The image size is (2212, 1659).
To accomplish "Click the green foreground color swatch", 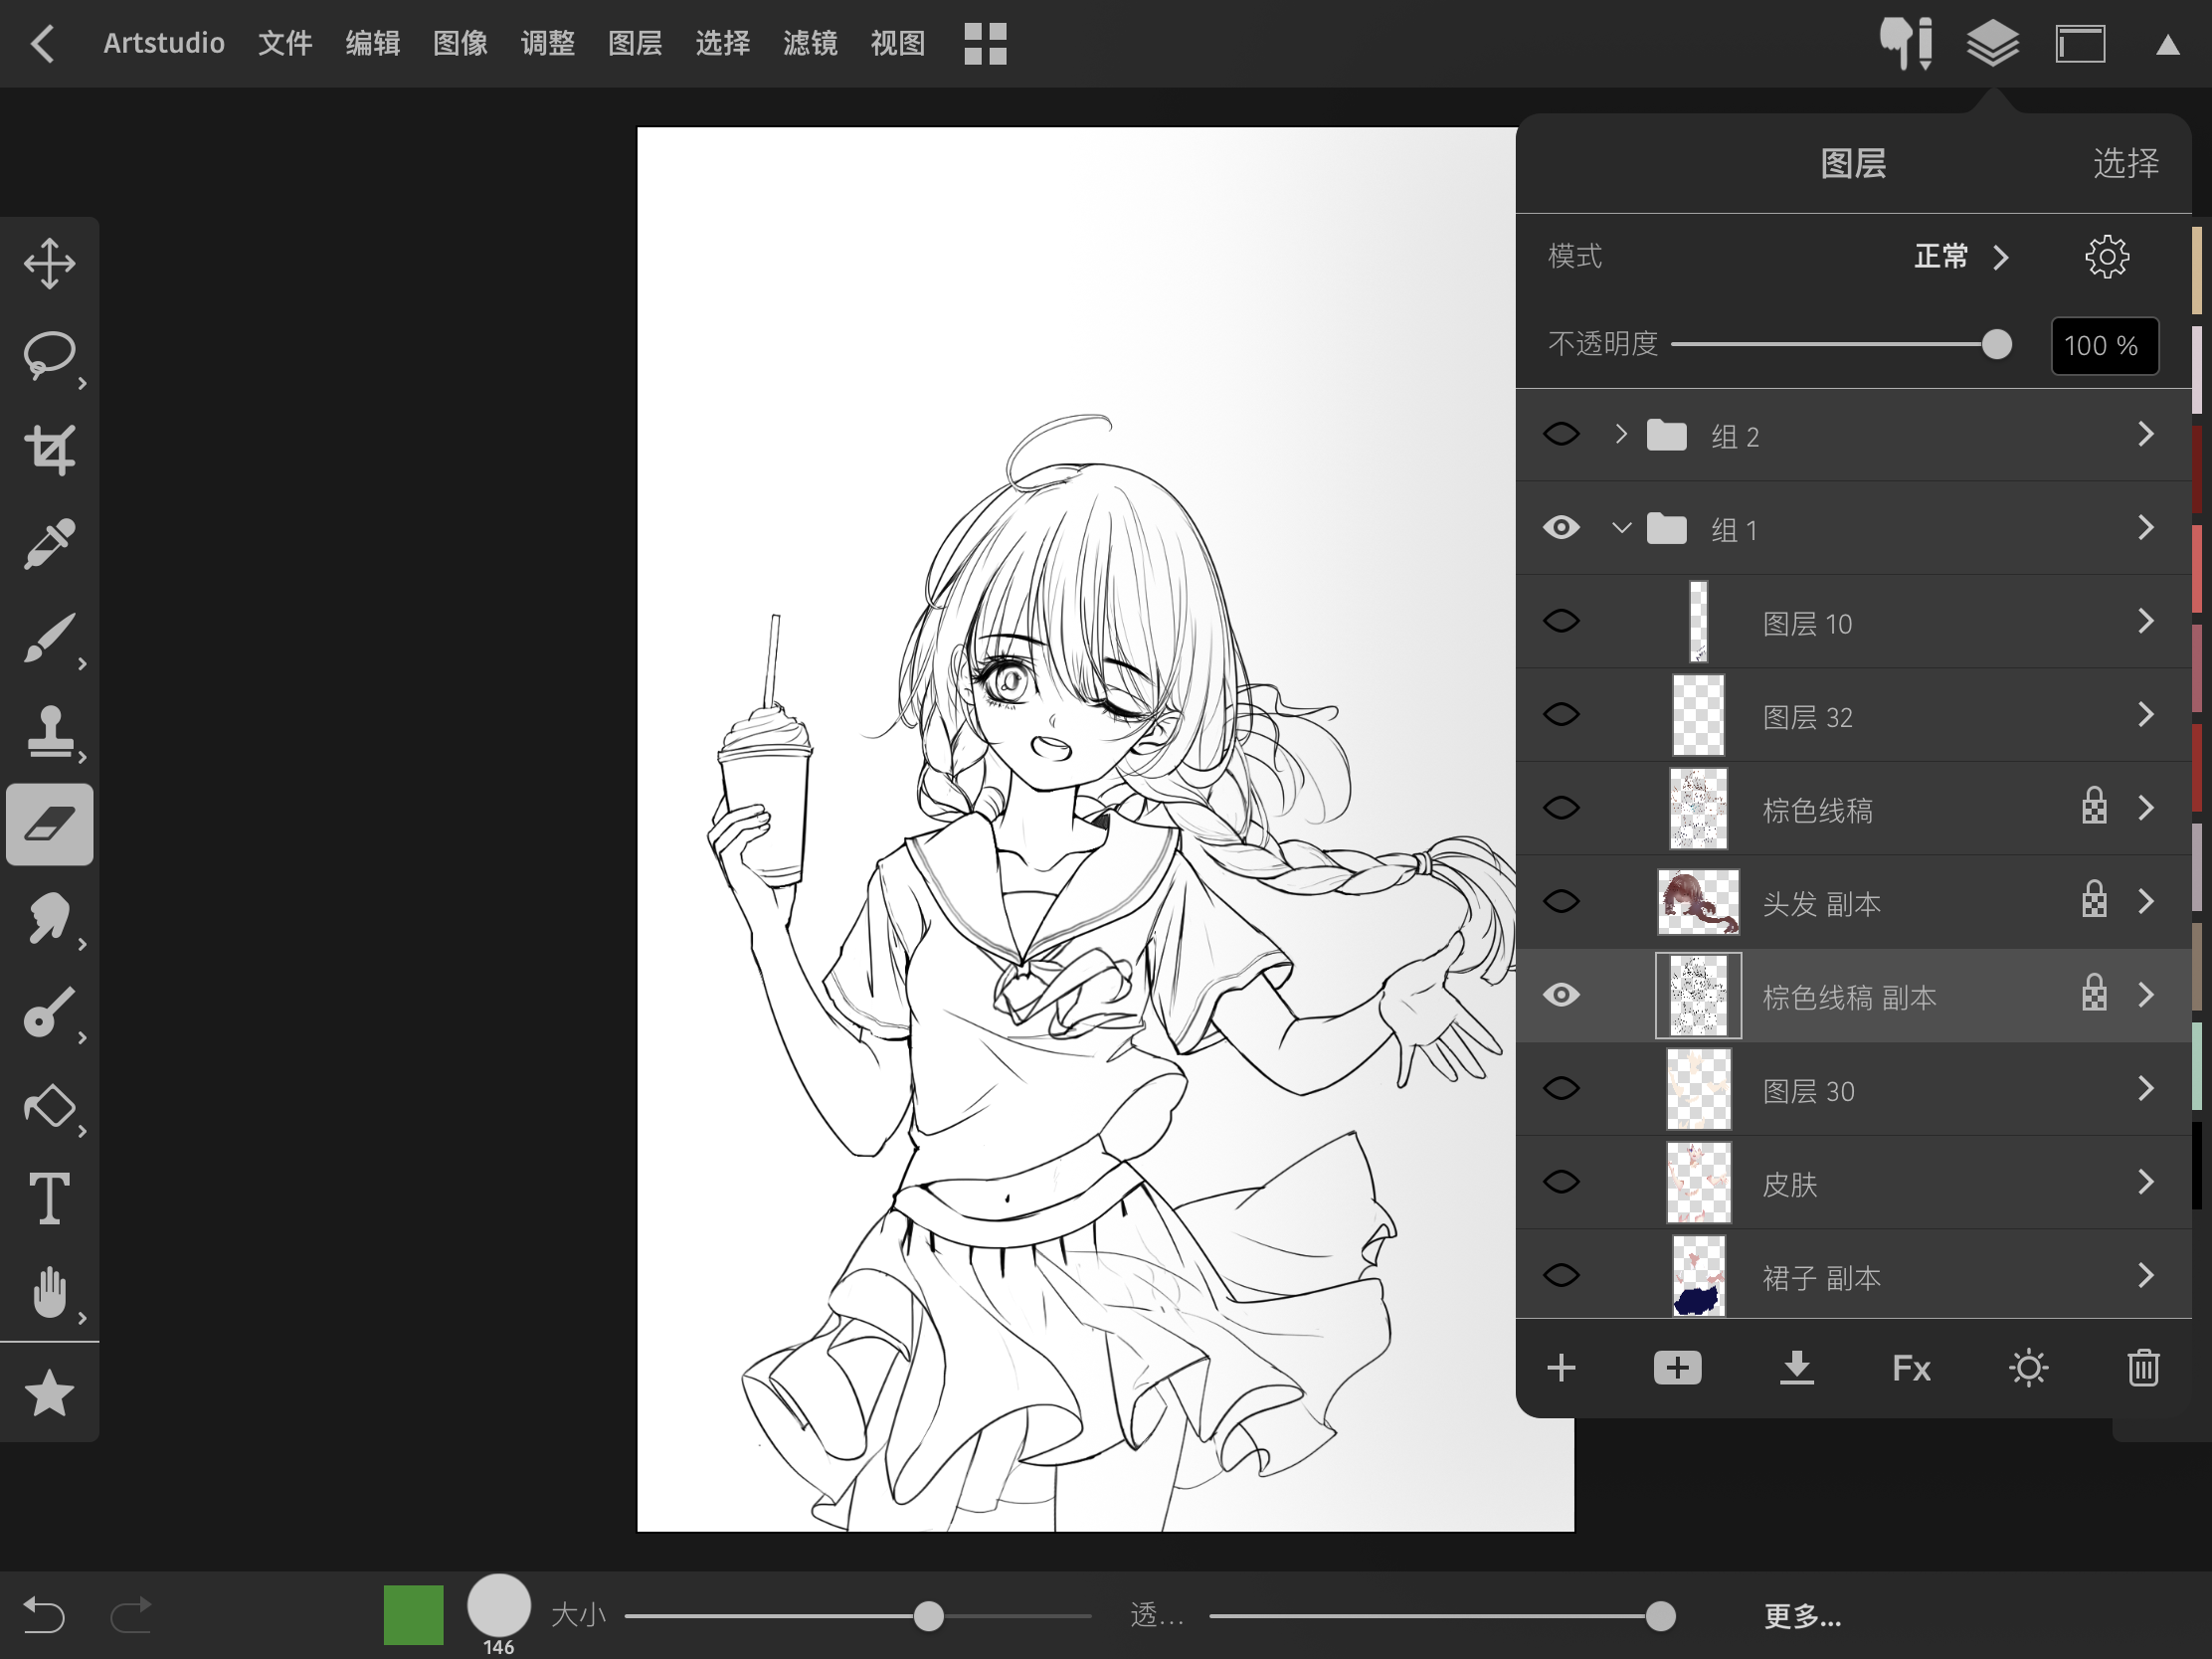I will [x=413, y=1614].
